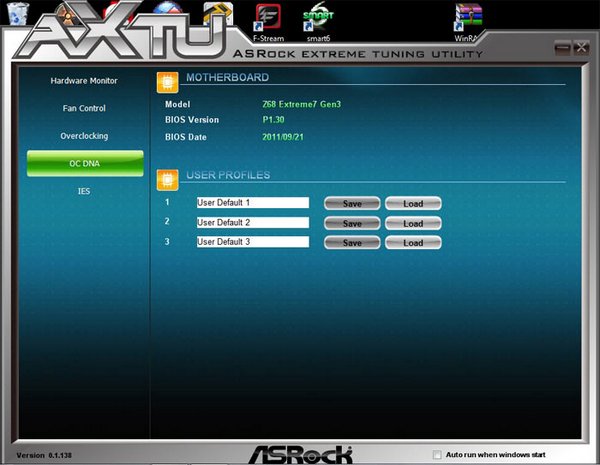This screenshot has width=600, height=465.
Task: Click the BIOS date 2011/09/21
Action: [283, 137]
